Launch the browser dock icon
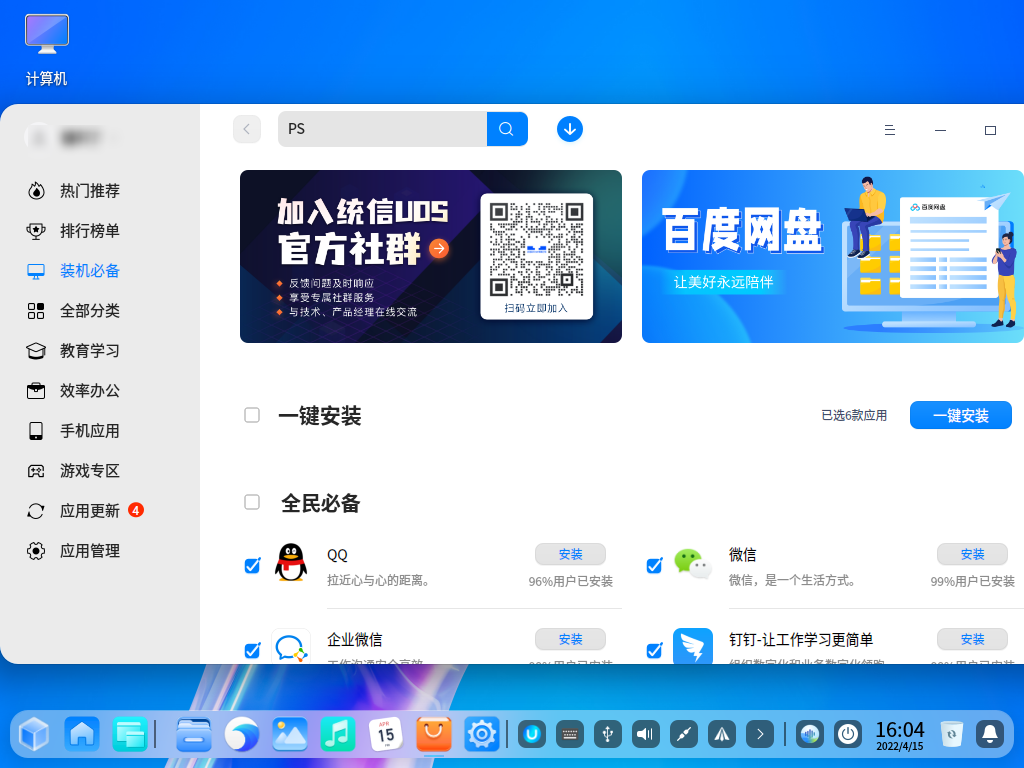Screen dimensions: 1024x768 click(x=242, y=734)
